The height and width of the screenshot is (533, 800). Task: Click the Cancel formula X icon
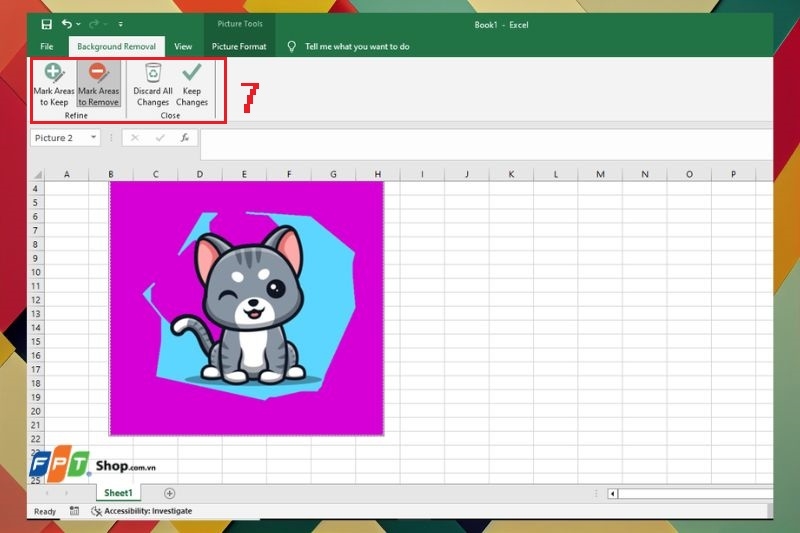point(135,138)
